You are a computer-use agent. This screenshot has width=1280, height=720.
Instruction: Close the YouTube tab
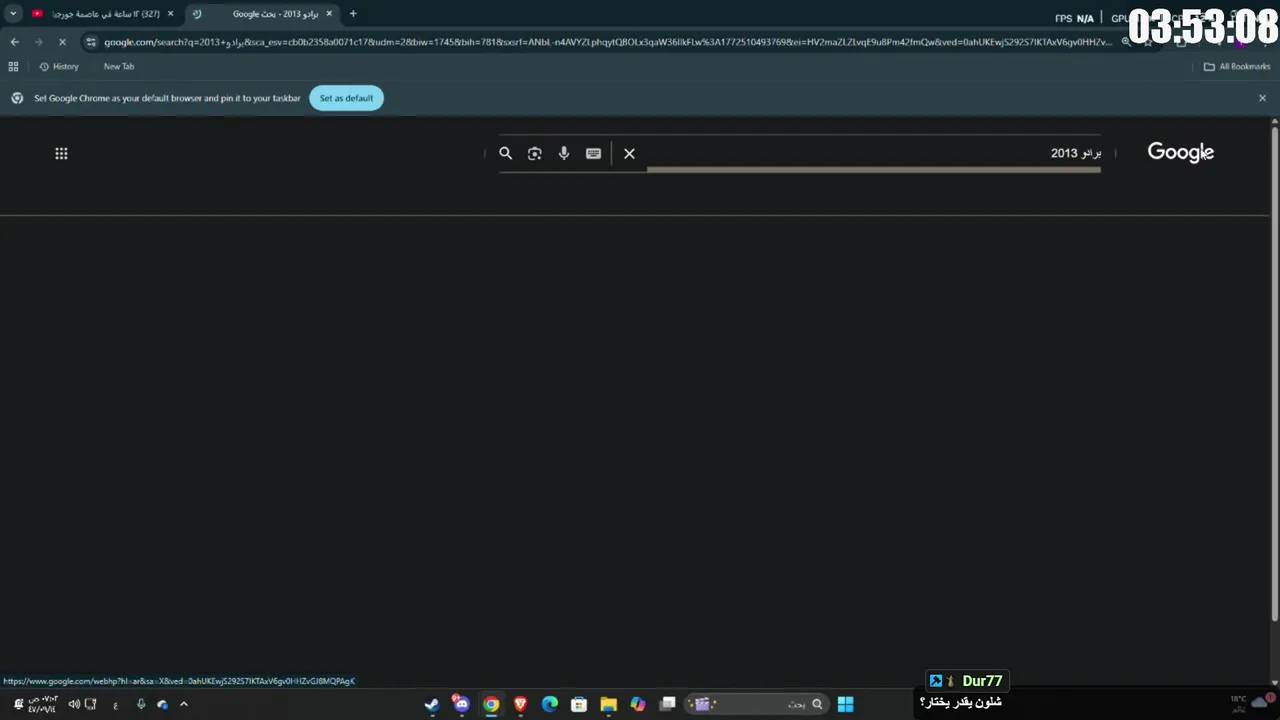point(171,14)
